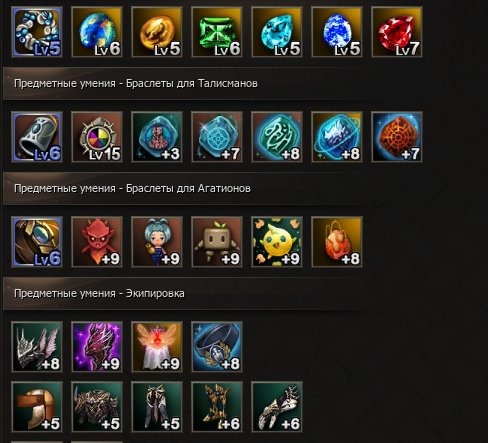This screenshot has width=488, height=443.
Task: Select the red ruby Lv7 gem
Action: click(x=397, y=32)
